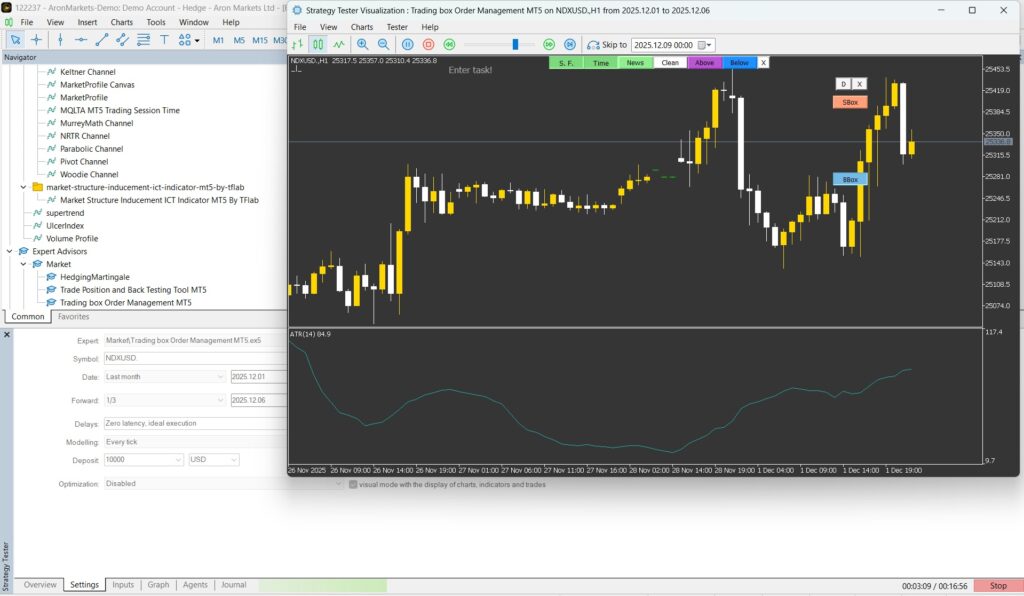Open the Deposit currency USD dropdown
This screenshot has height=596, width=1024.
214,460
